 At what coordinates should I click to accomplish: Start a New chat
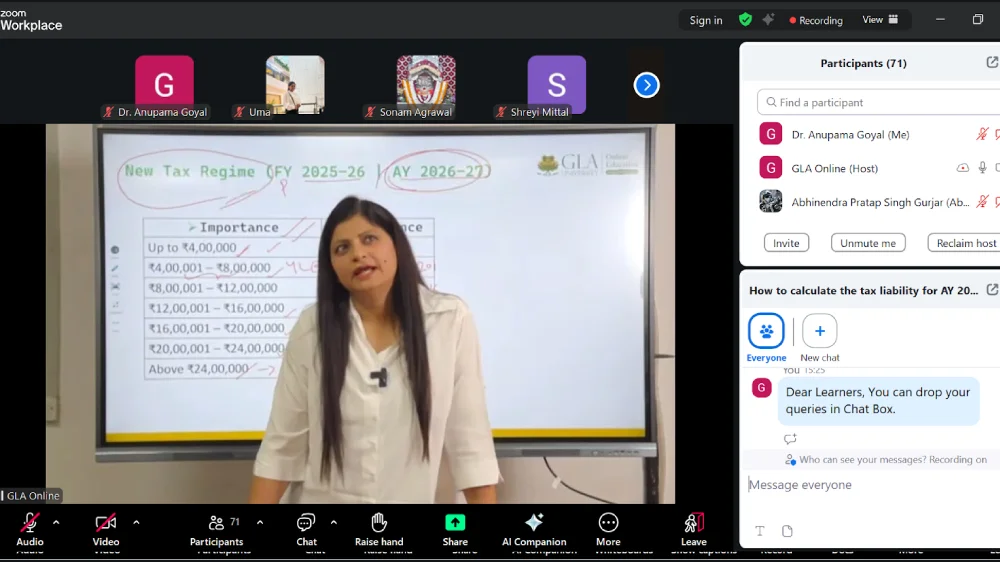819,331
